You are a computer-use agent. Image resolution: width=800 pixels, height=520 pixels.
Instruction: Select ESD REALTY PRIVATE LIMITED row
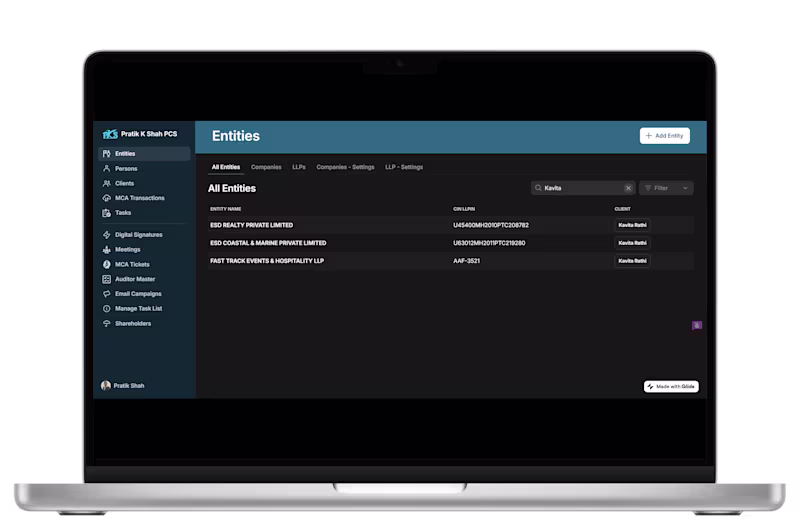[x=450, y=225]
